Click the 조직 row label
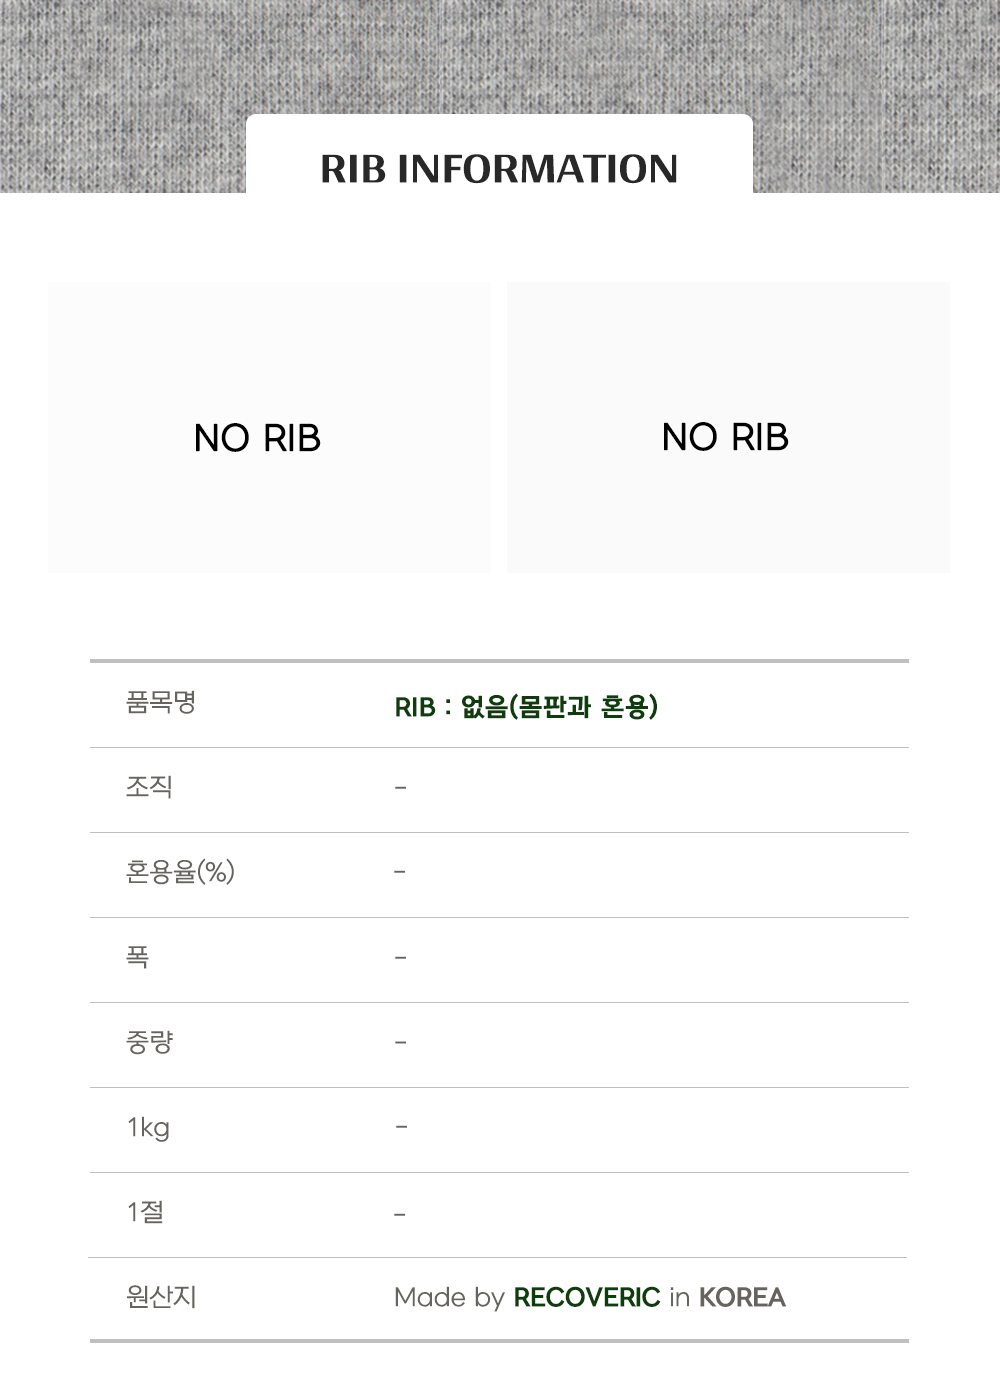The image size is (1000, 1380). pos(149,787)
